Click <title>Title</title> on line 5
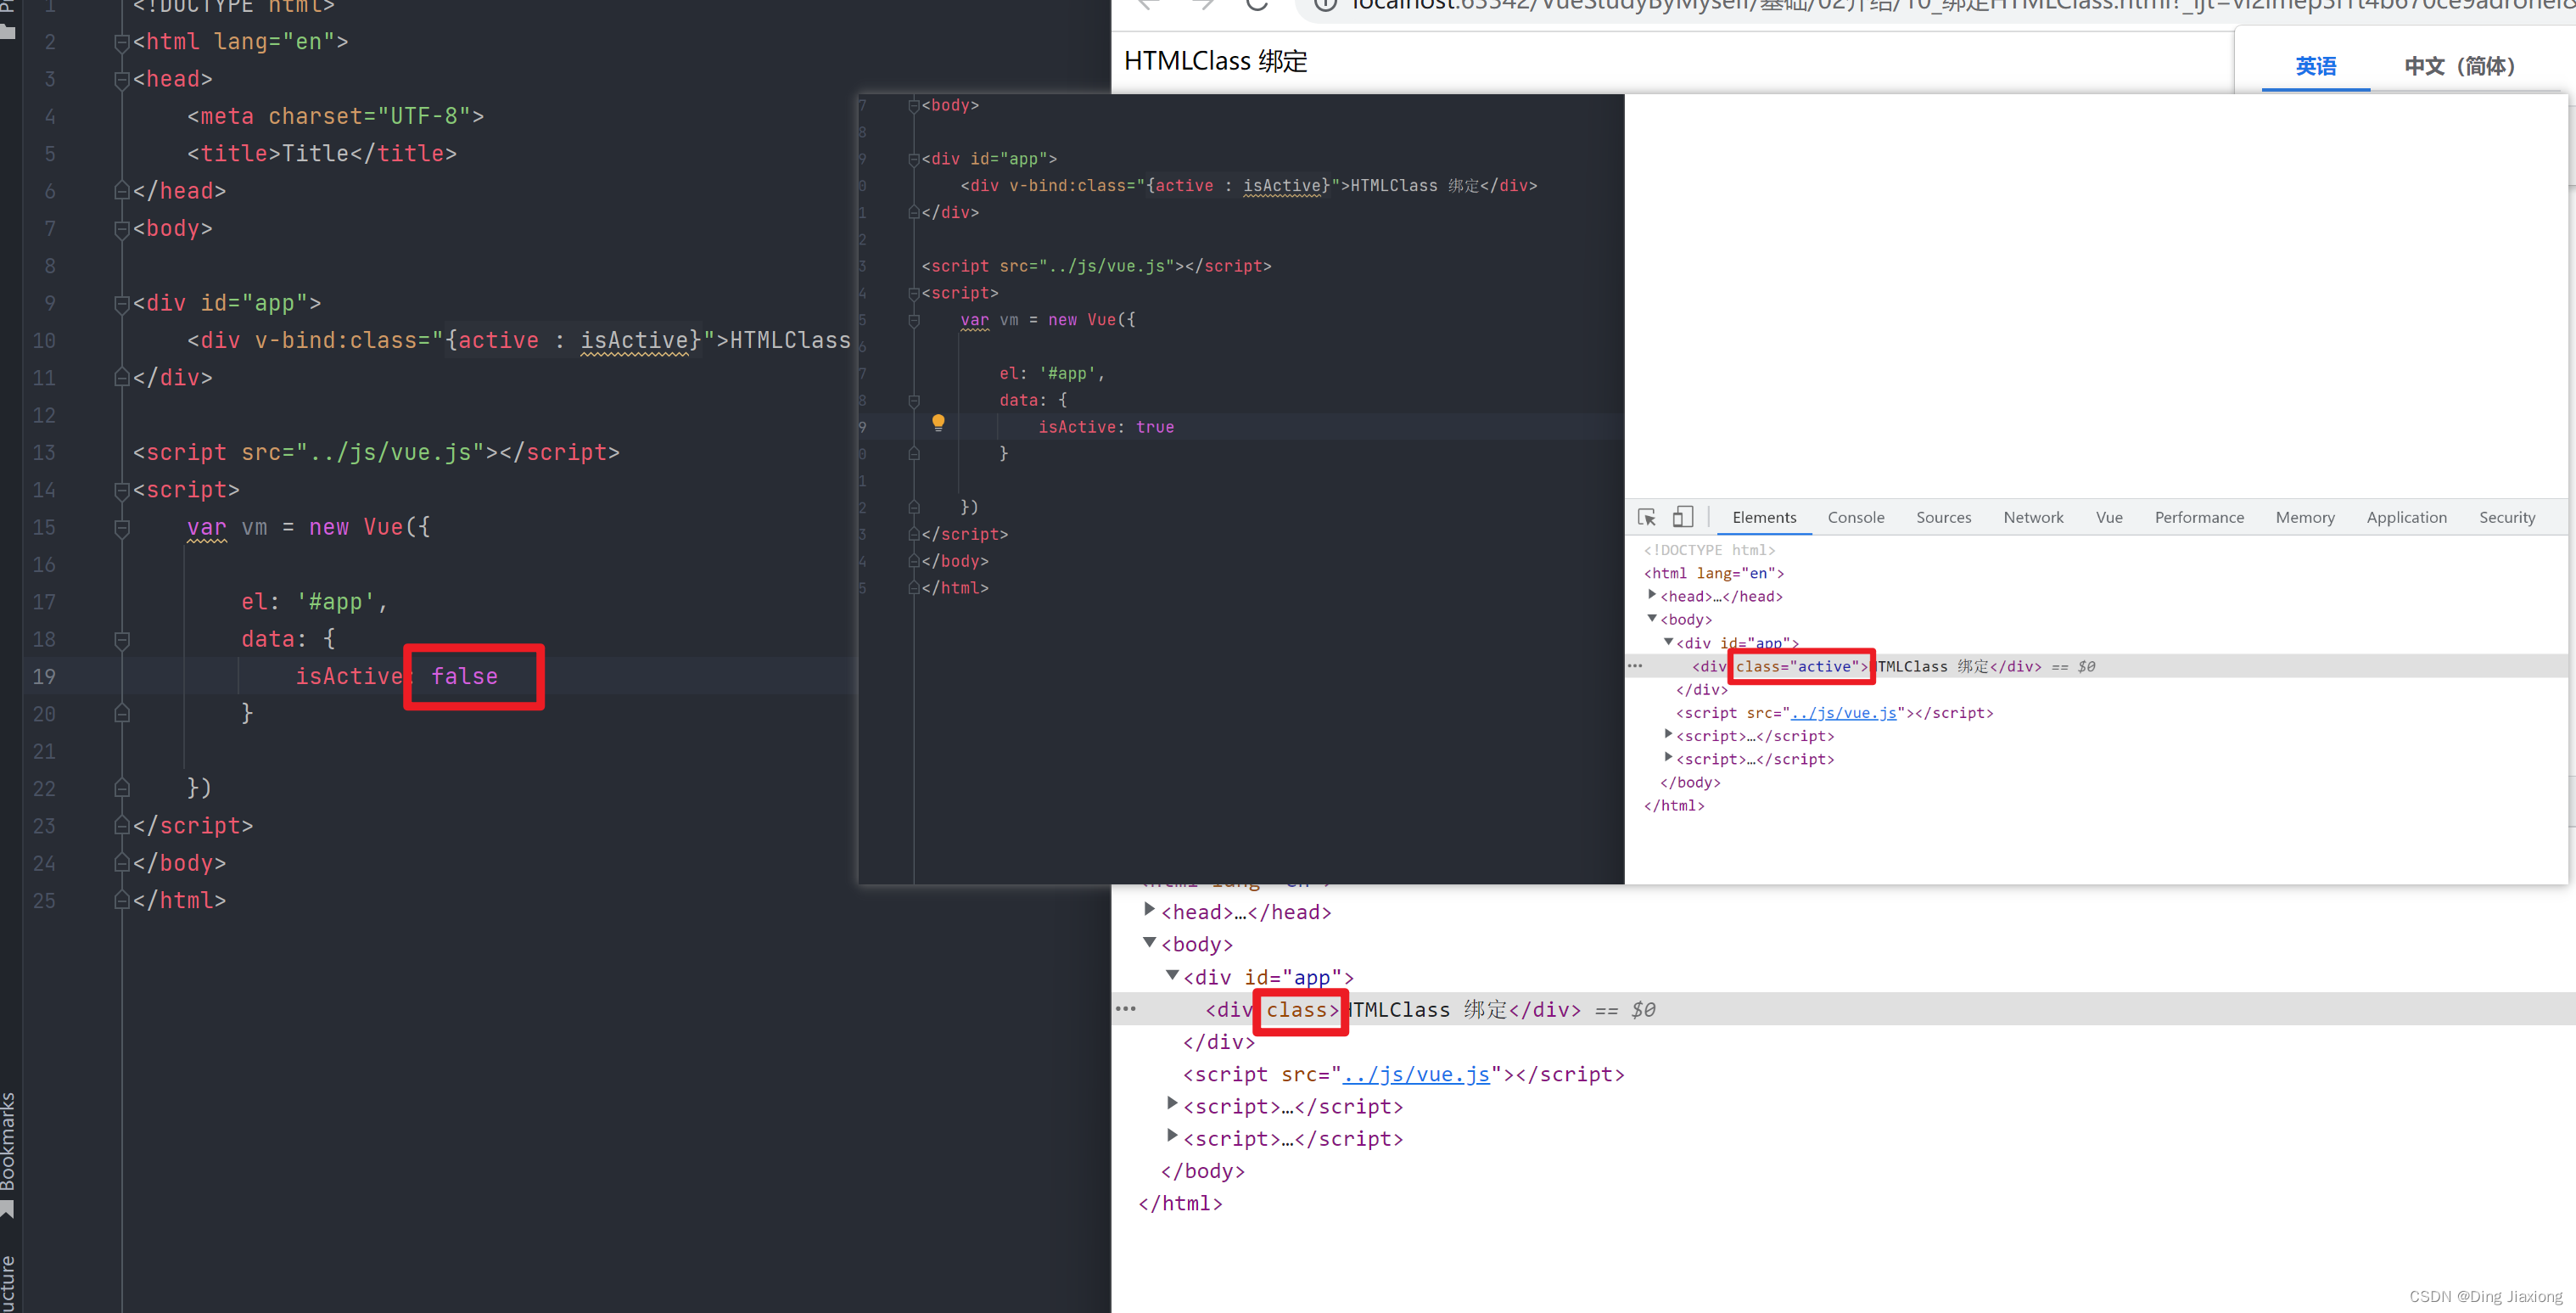 (x=322, y=153)
